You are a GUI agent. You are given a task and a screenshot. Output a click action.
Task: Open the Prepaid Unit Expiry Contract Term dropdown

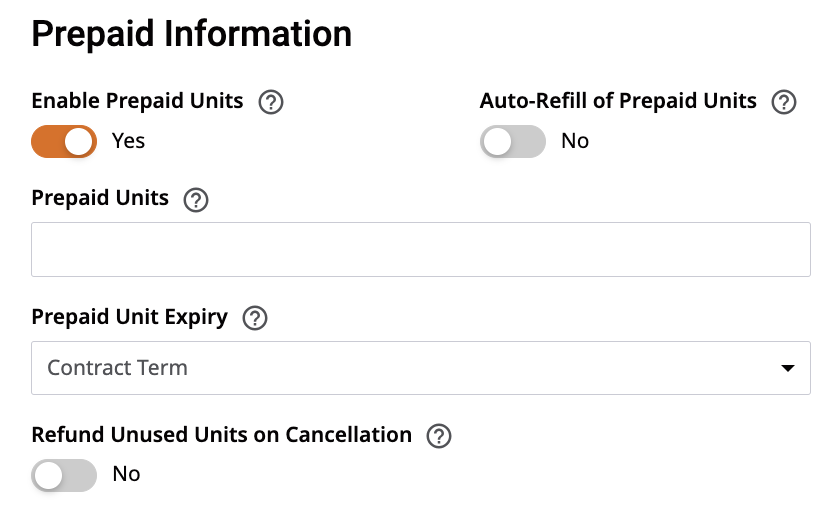421,368
